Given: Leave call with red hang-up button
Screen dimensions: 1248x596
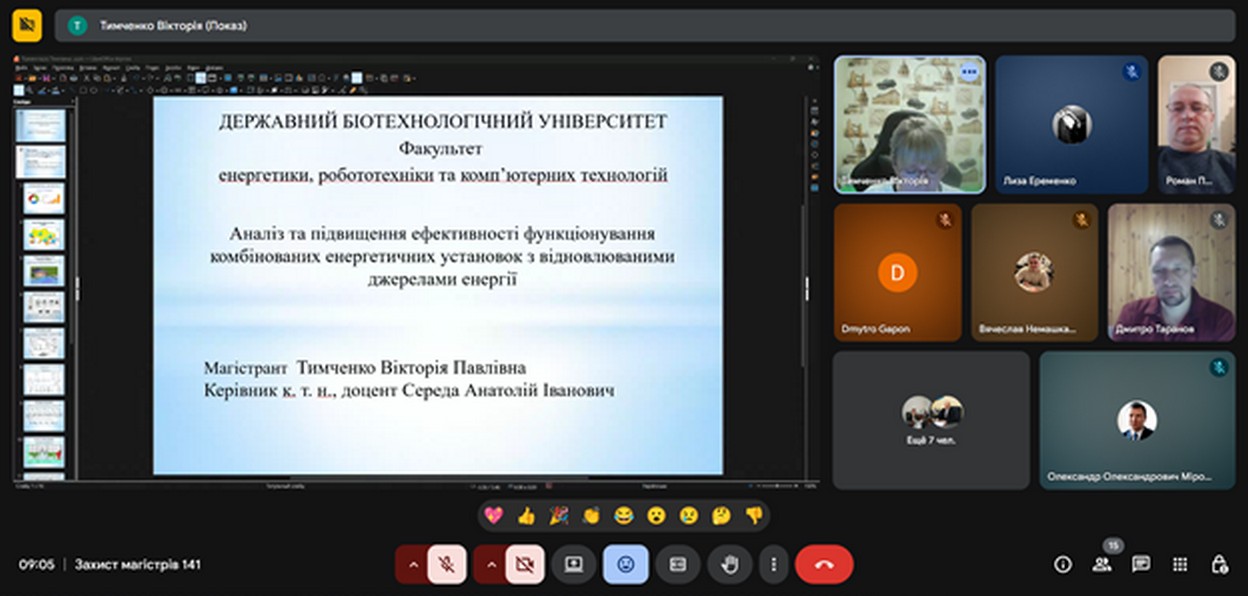Looking at the screenshot, I should (x=824, y=565).
